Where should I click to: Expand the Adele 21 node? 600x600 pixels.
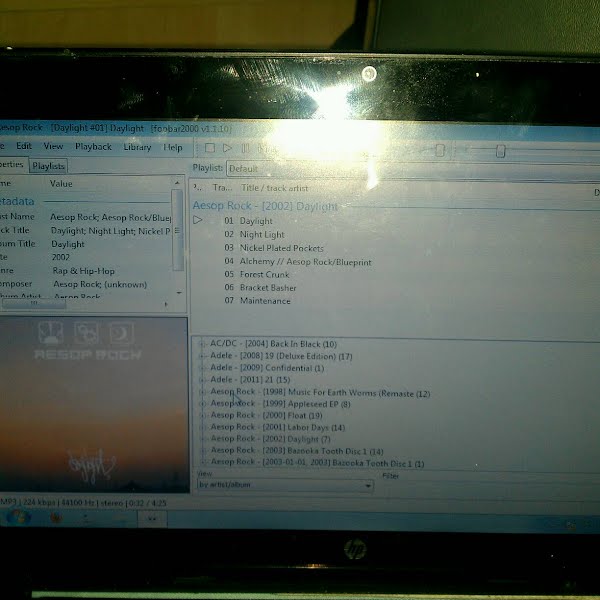pos(202,380)
